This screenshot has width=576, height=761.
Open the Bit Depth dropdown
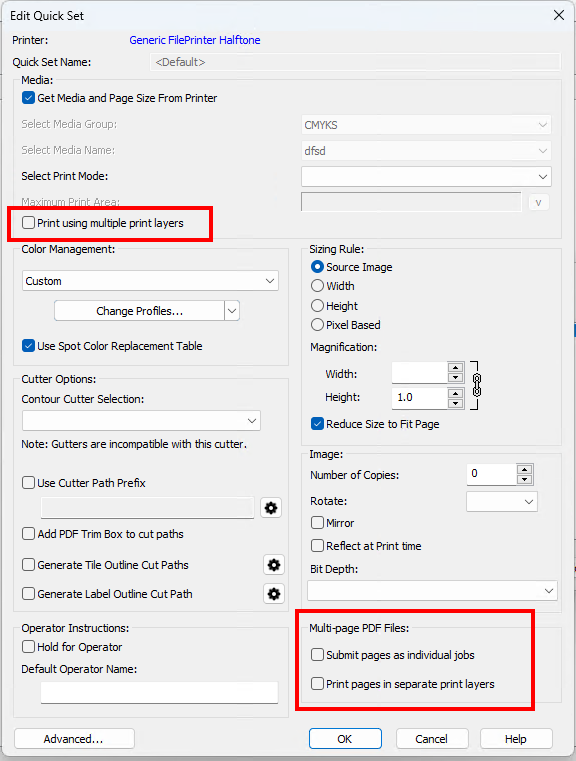(x=432, y=591)
